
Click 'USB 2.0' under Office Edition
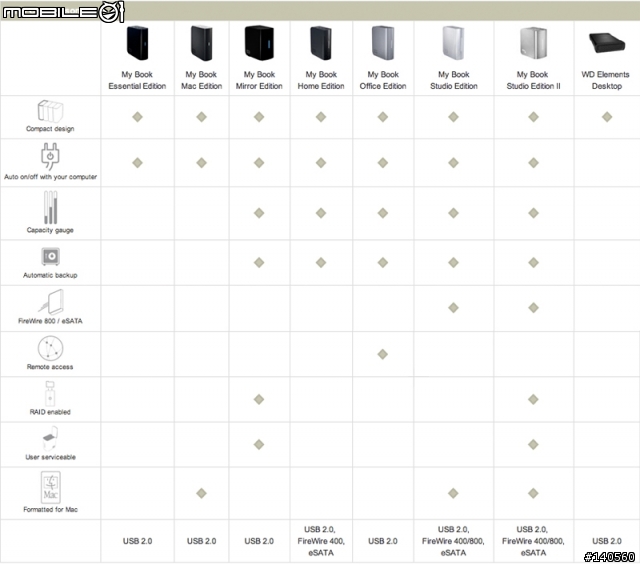[383, 541]
